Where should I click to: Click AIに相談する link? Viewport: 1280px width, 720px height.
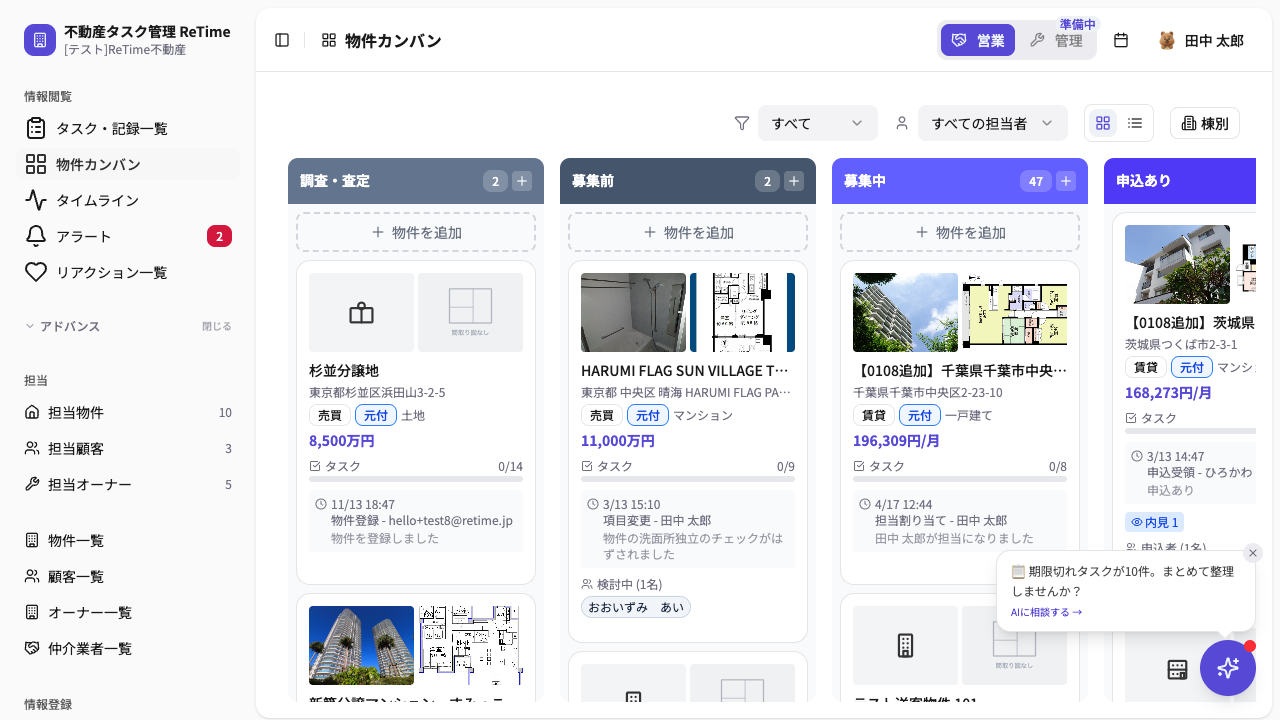(x=1046, y=612)
